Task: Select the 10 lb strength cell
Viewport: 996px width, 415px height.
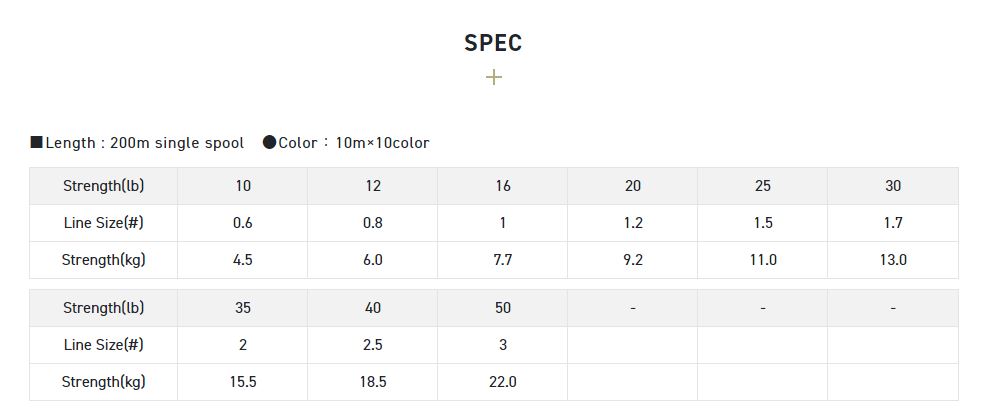Action: [243, 186]
